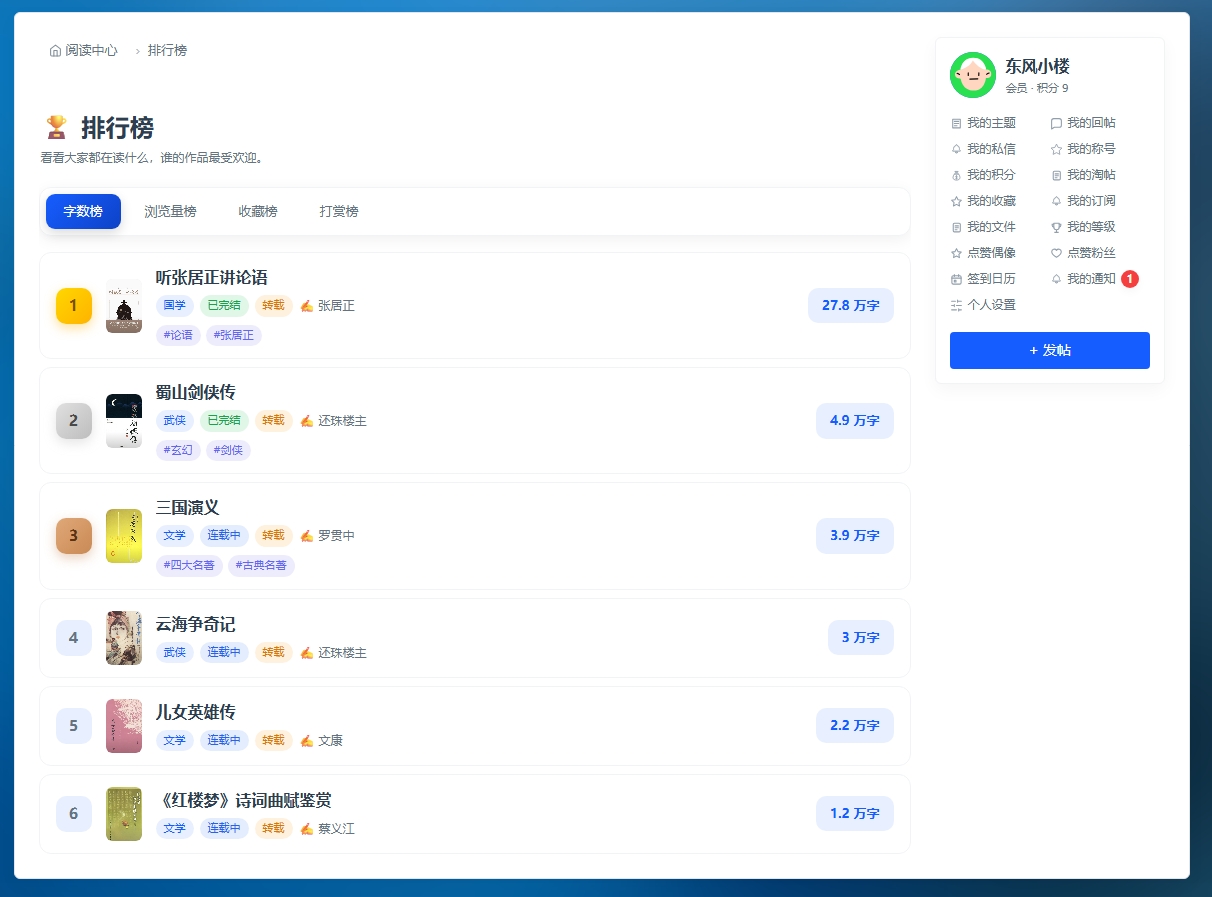The width and height of the screenshot is (1212, 897).
Task: Click the 儿女英雄传 cover thumbnail
Action: tap(124, 726)
